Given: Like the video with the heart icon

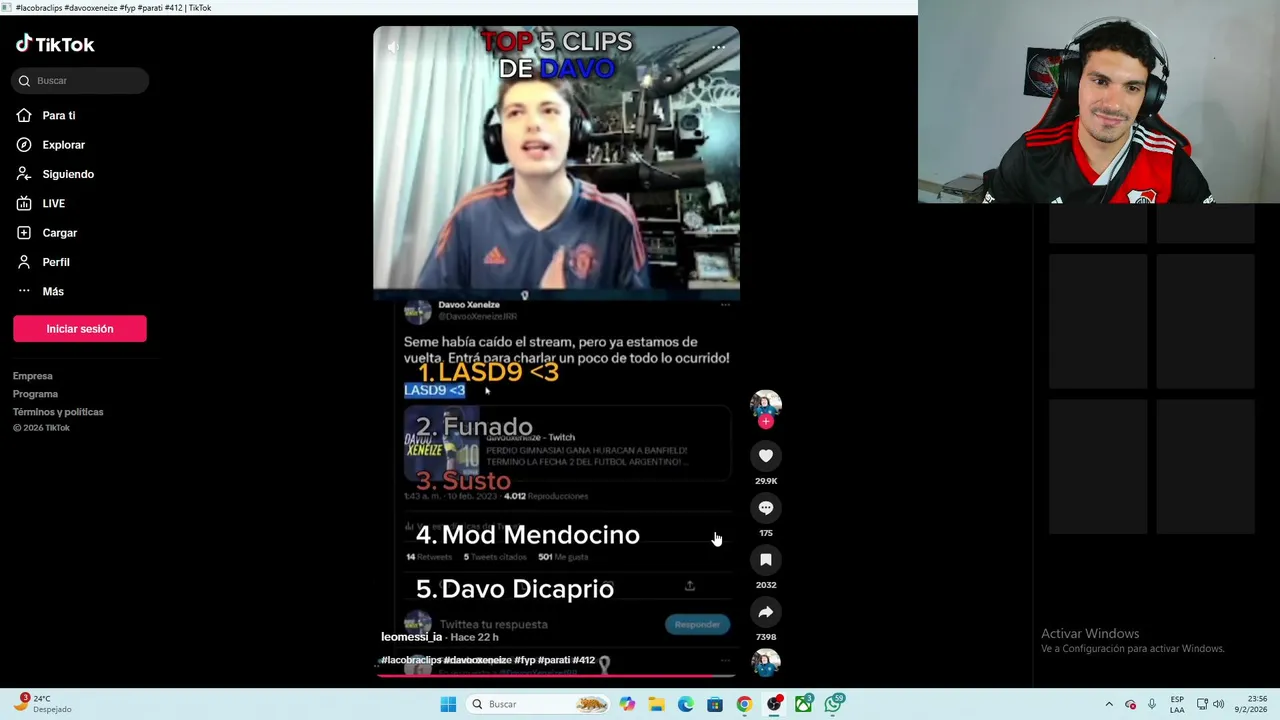Looking at the screenshot, I should pos(766,456).
